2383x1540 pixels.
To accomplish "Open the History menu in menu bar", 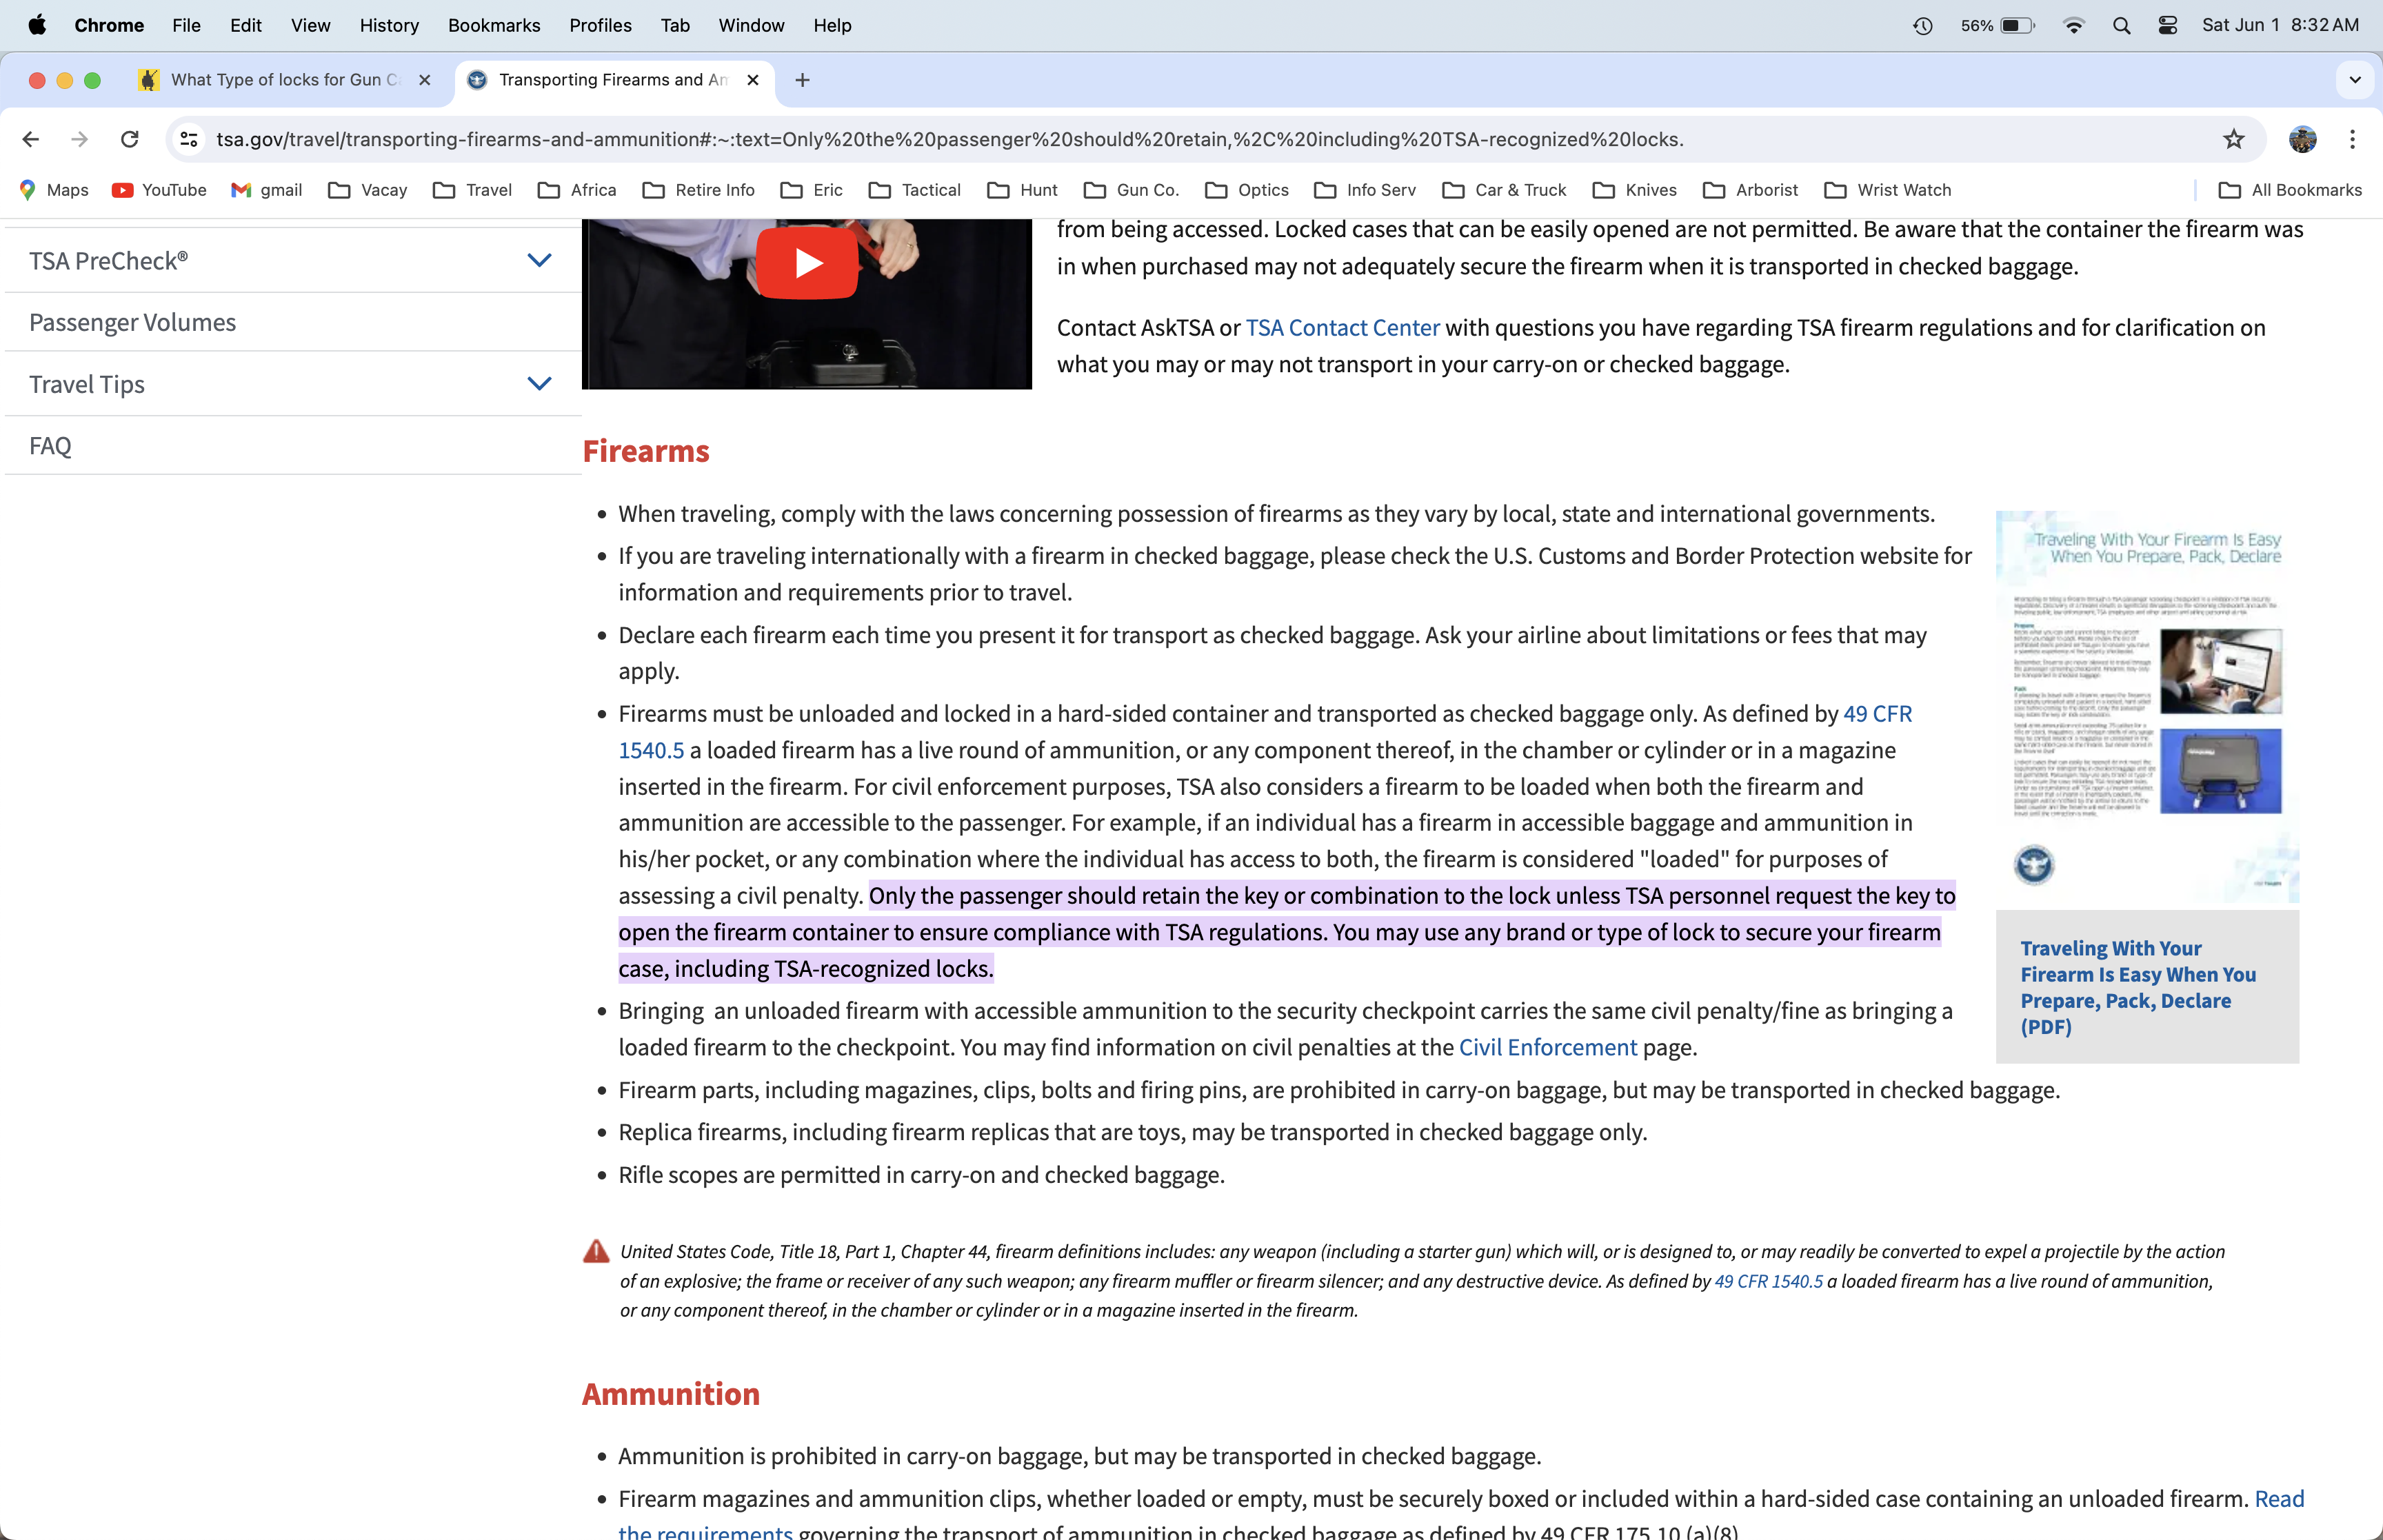I will [x=389, y=26].
